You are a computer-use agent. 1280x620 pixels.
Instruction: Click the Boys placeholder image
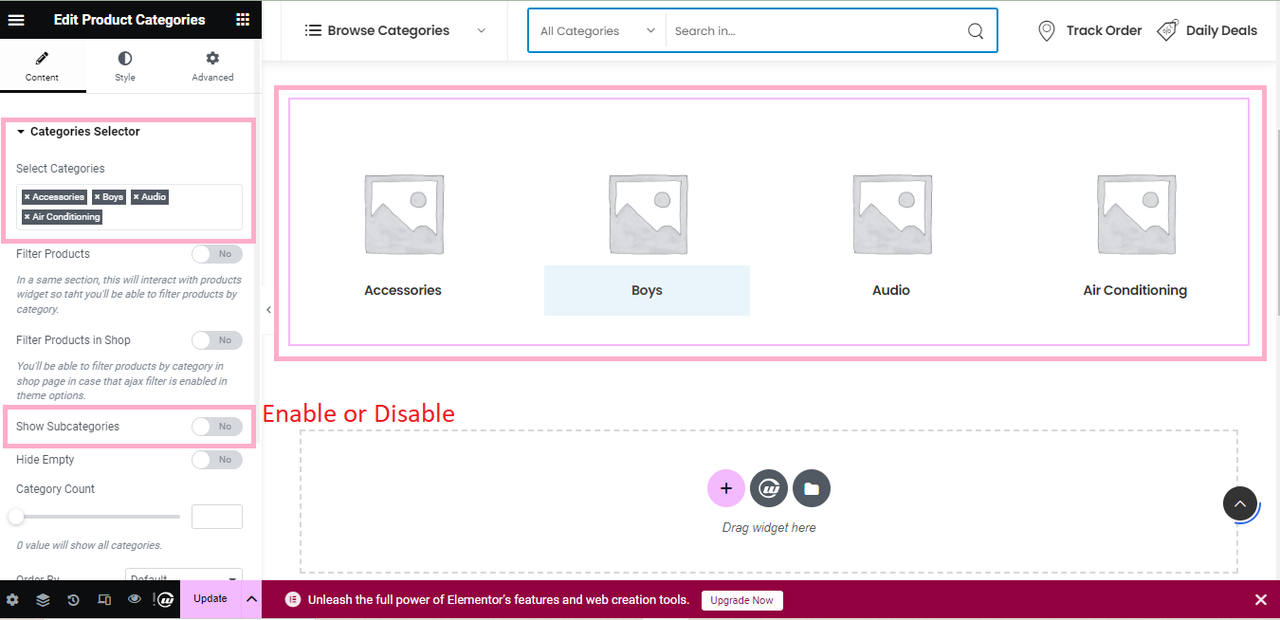click(x=647, y=215)
